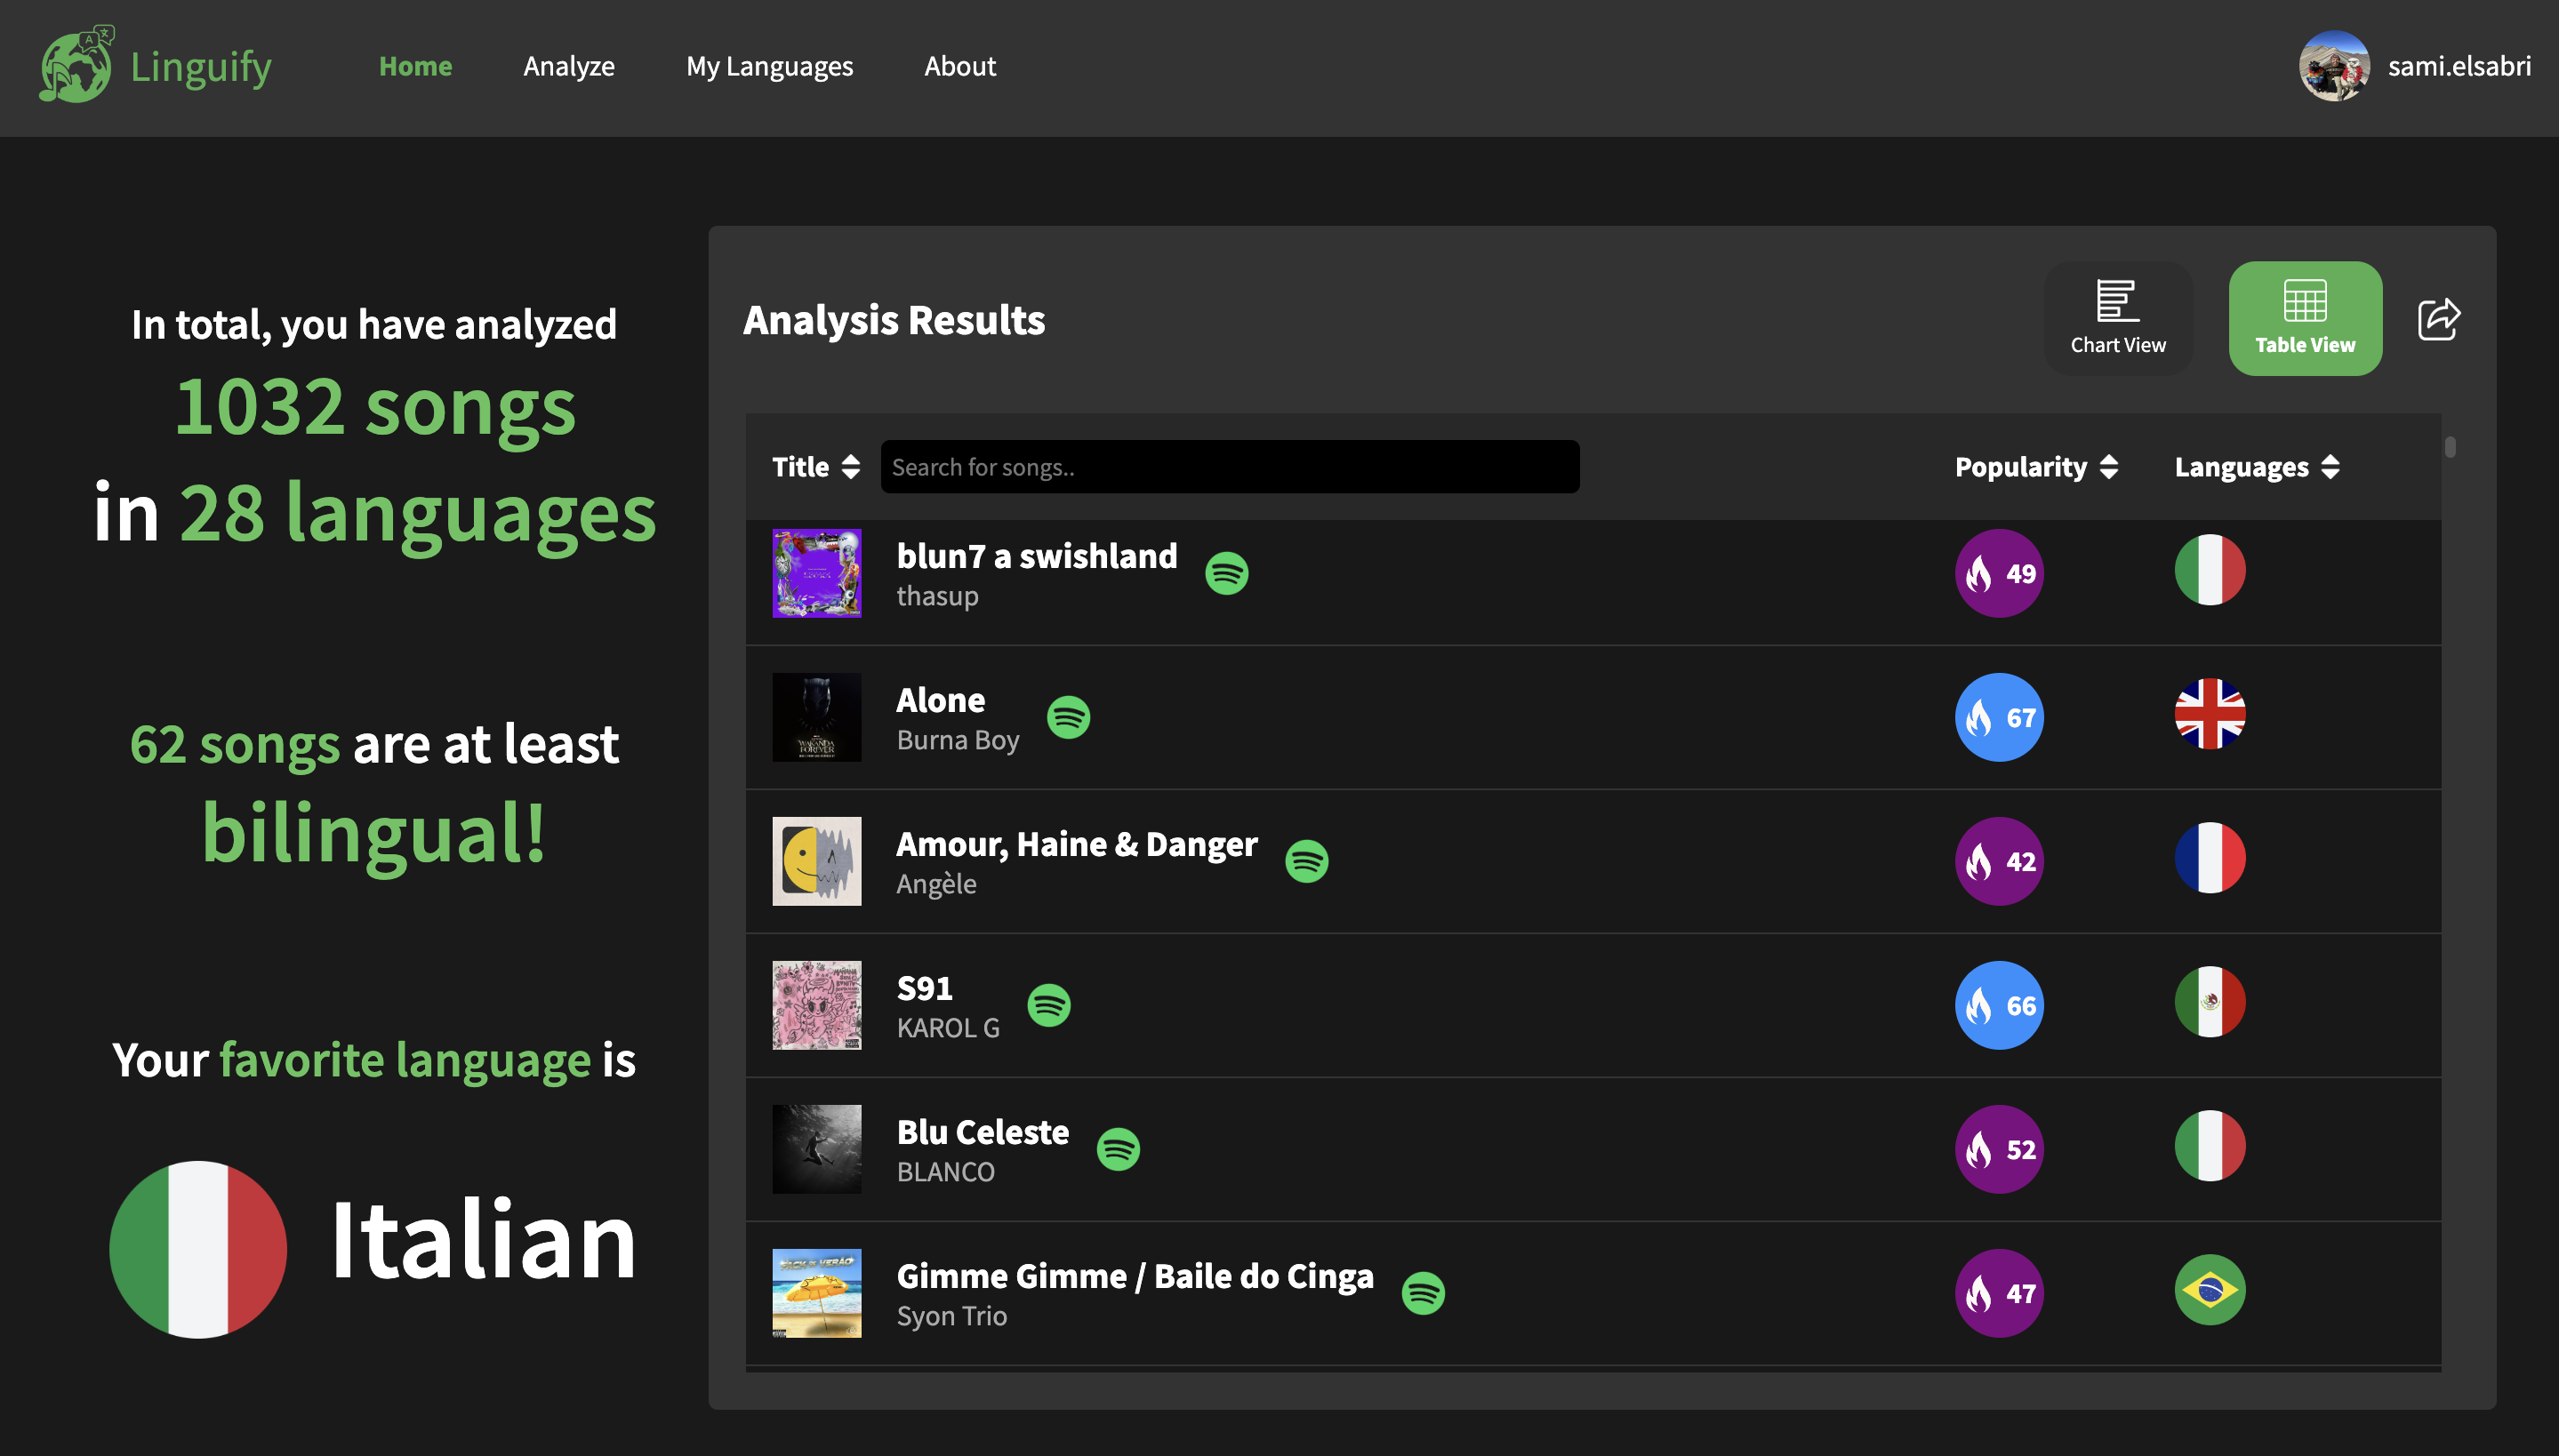Select the Table View toggle

click(x=2304, y=318)
